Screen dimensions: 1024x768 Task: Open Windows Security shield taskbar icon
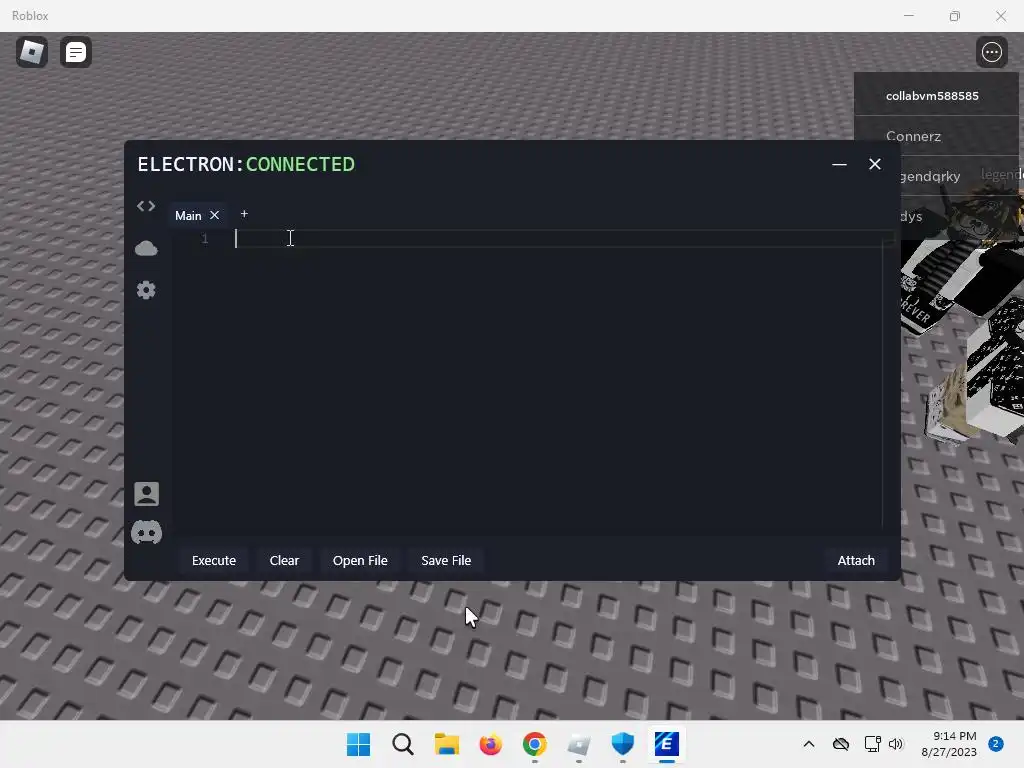click(x=622, y=744)
